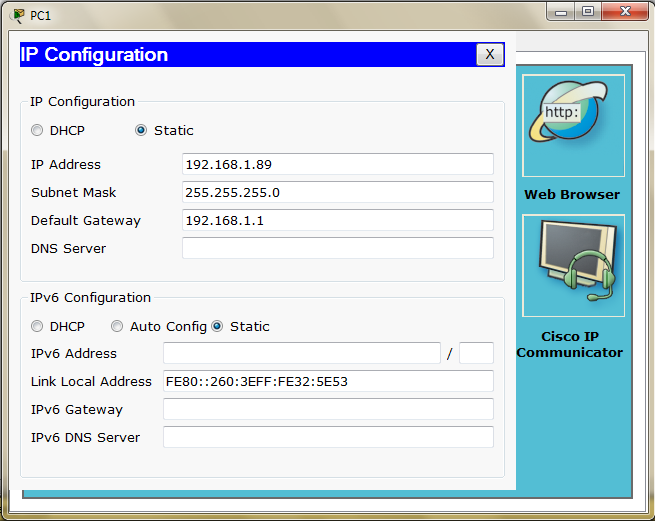
Task: Select the IPv6 DHCP radio button
Action: tap(37, 326)
